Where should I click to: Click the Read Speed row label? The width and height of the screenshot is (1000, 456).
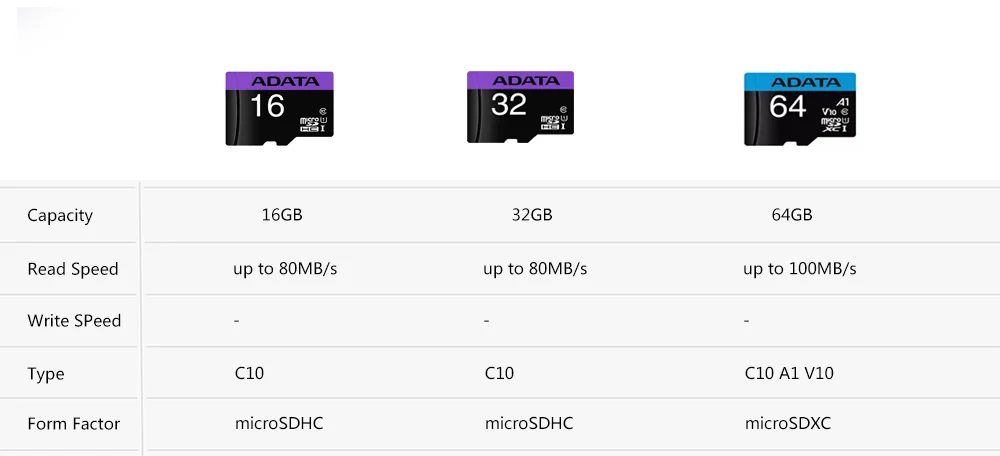point(73,269)
